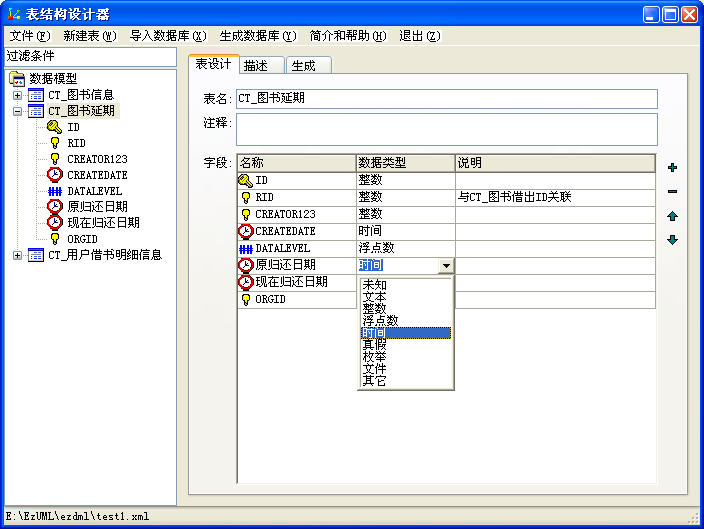Click the key icon beside ID in tree

(x=54, y=127)
